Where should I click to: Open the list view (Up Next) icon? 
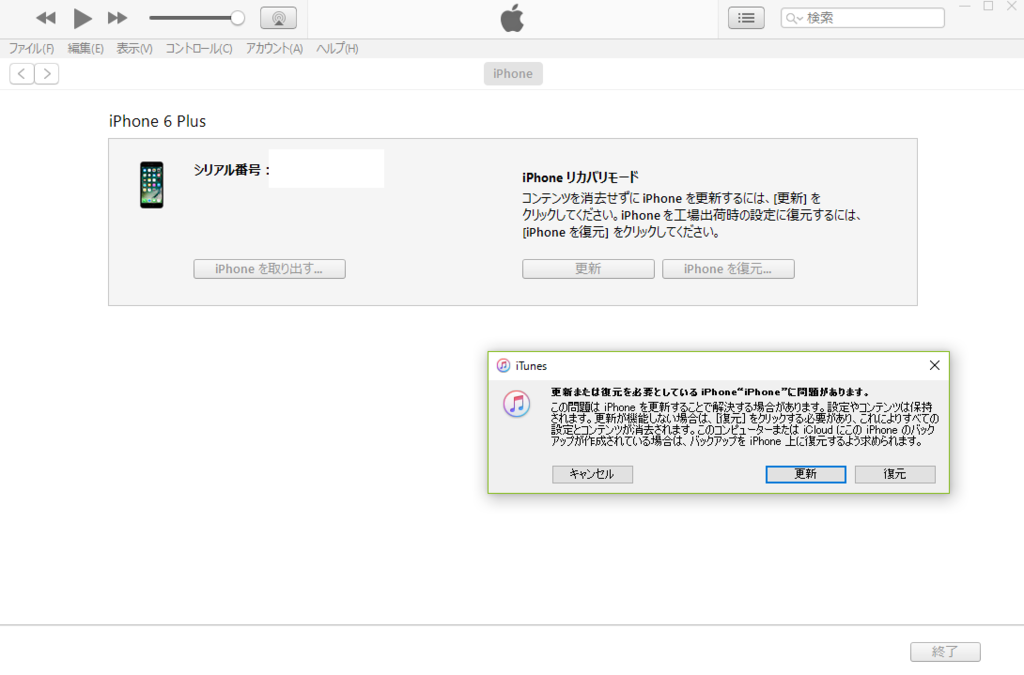746,18
